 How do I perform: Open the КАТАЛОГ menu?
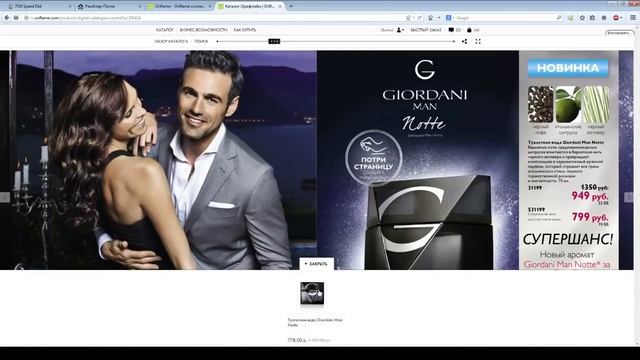pyautogui.click(x=164, y=30)
